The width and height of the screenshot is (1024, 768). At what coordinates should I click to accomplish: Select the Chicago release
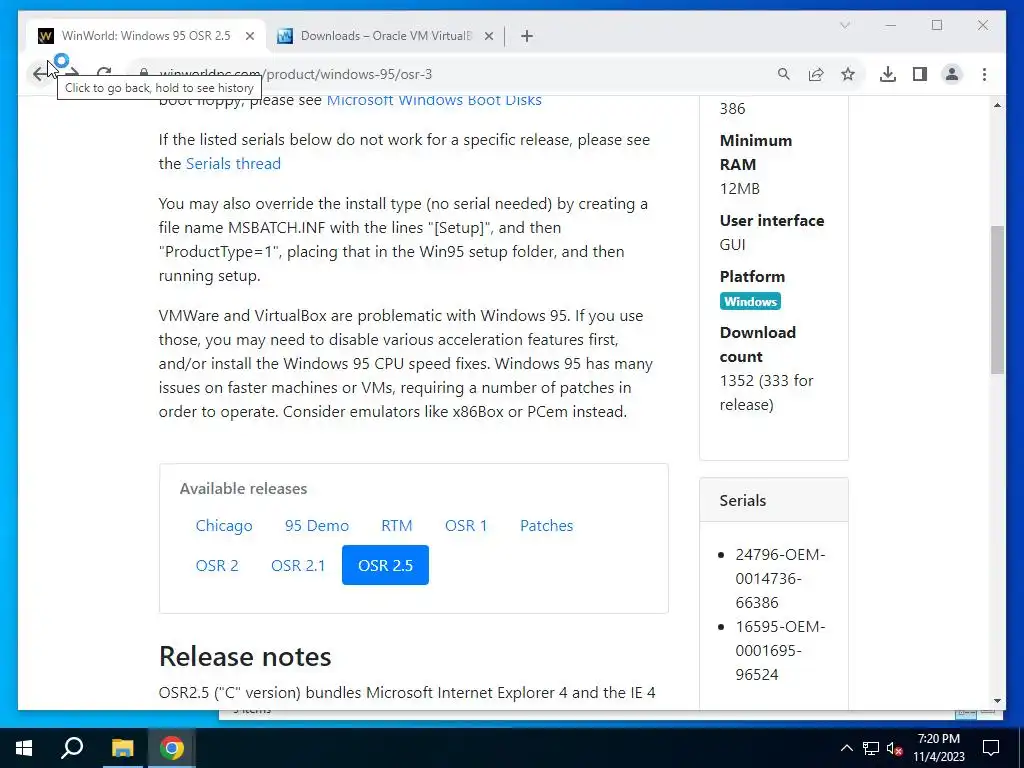224,526
